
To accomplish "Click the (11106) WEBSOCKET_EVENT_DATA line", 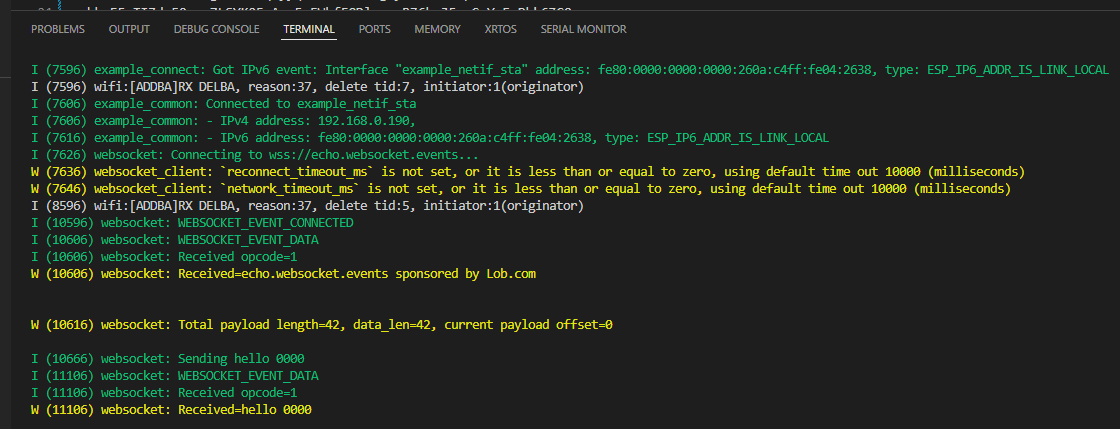I will tap(175, 376).
